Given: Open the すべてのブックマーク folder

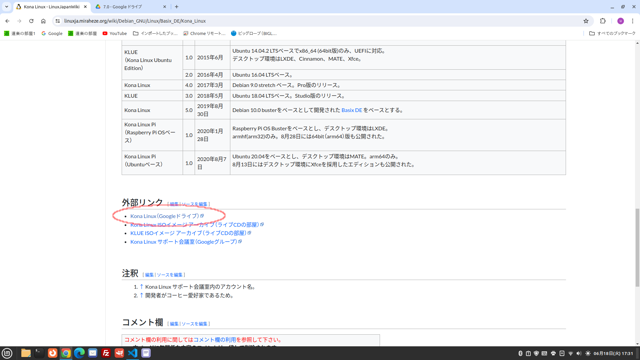Looking at the screenshot, I should click(x=612, y=33).
